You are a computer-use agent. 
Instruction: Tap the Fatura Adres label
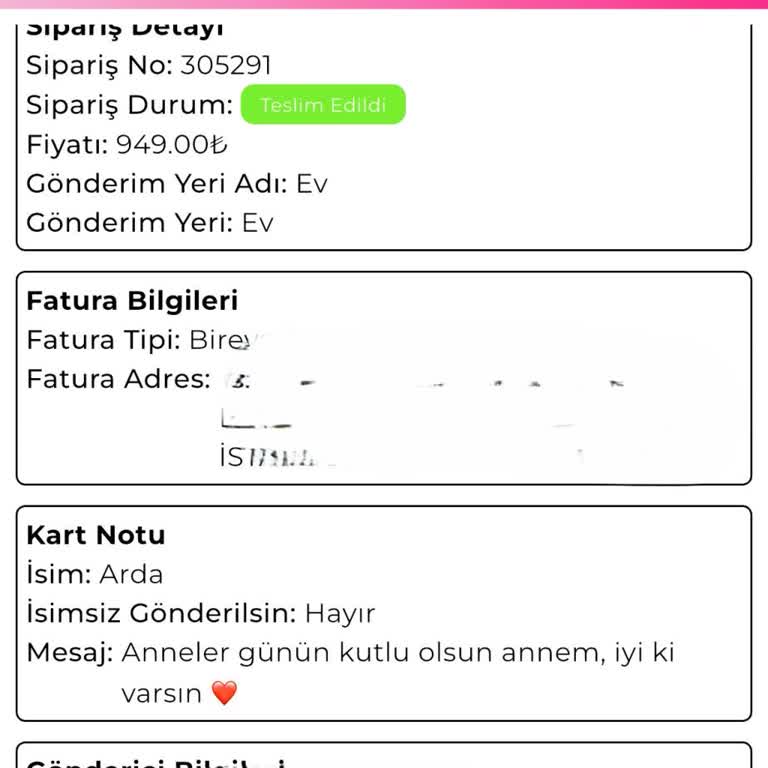click(x=118, y=380)
